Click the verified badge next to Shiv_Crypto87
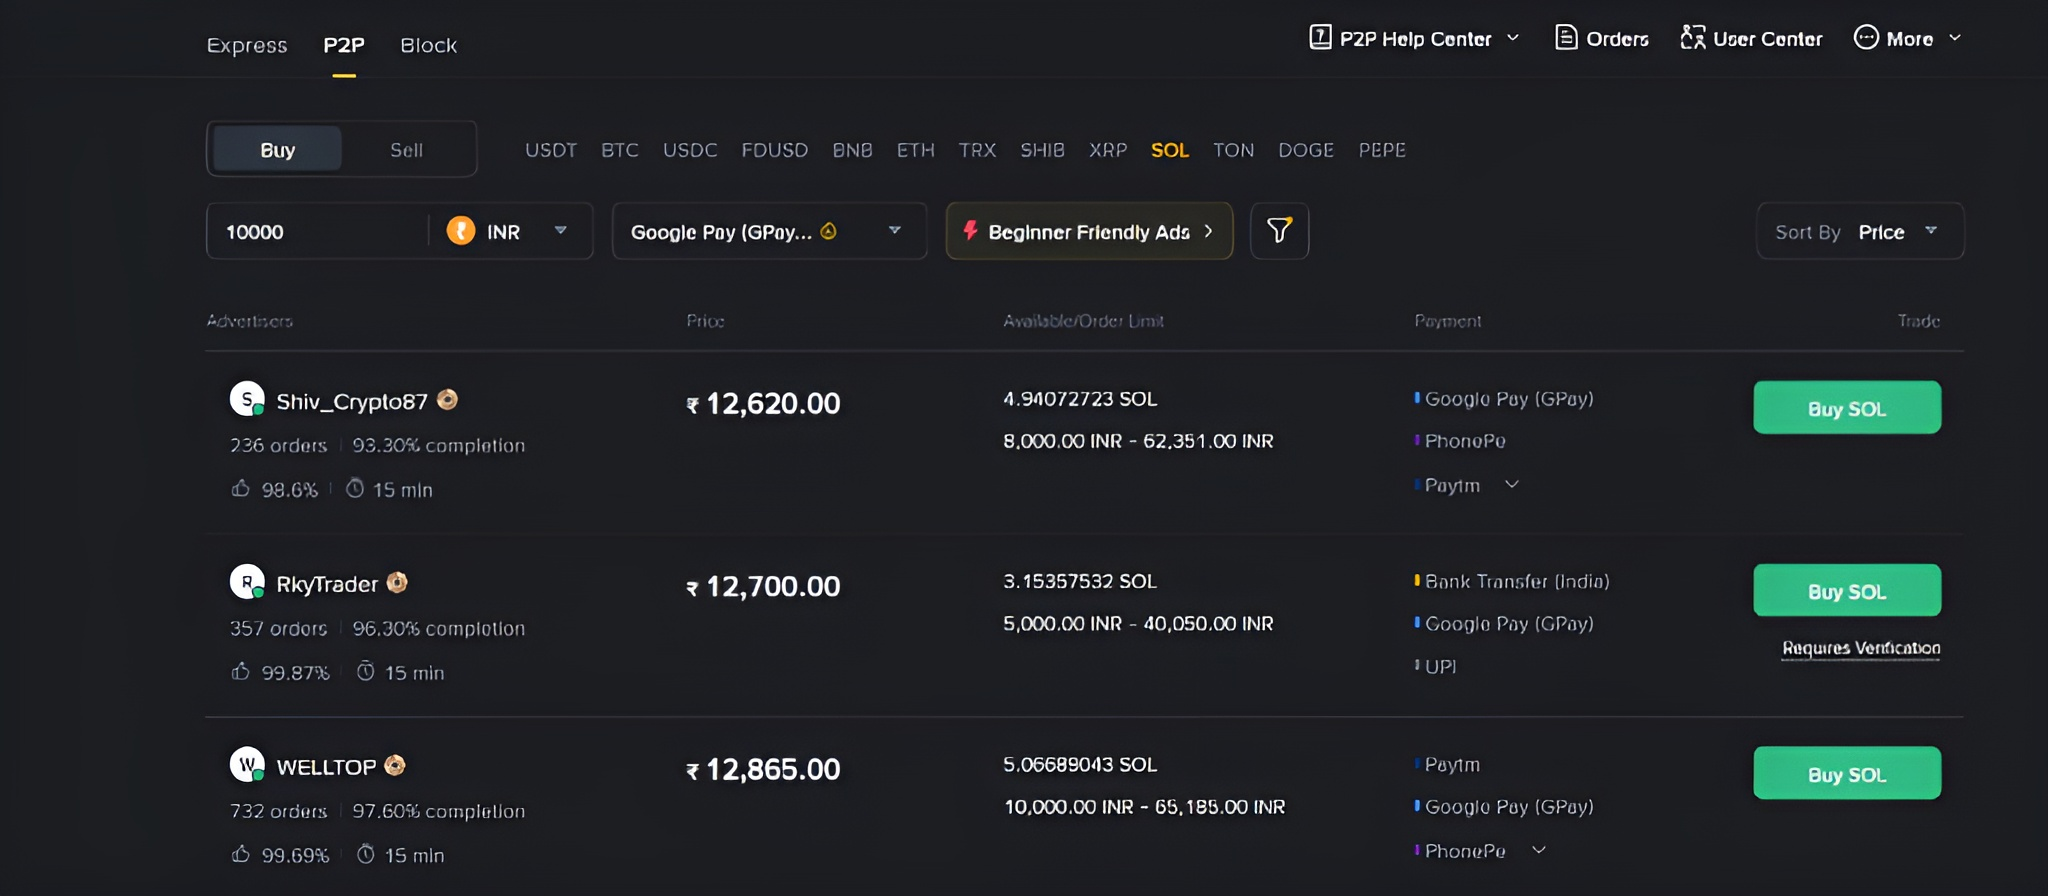Screen dimensions: 2048x896 pos(447,400)
